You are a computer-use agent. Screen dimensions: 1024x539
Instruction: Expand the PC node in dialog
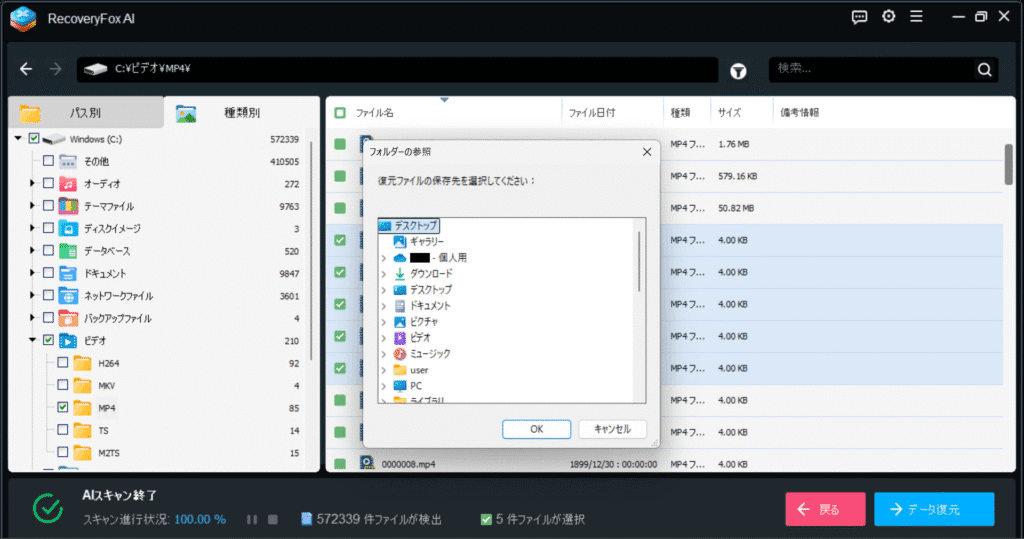[x=384, y=387]
